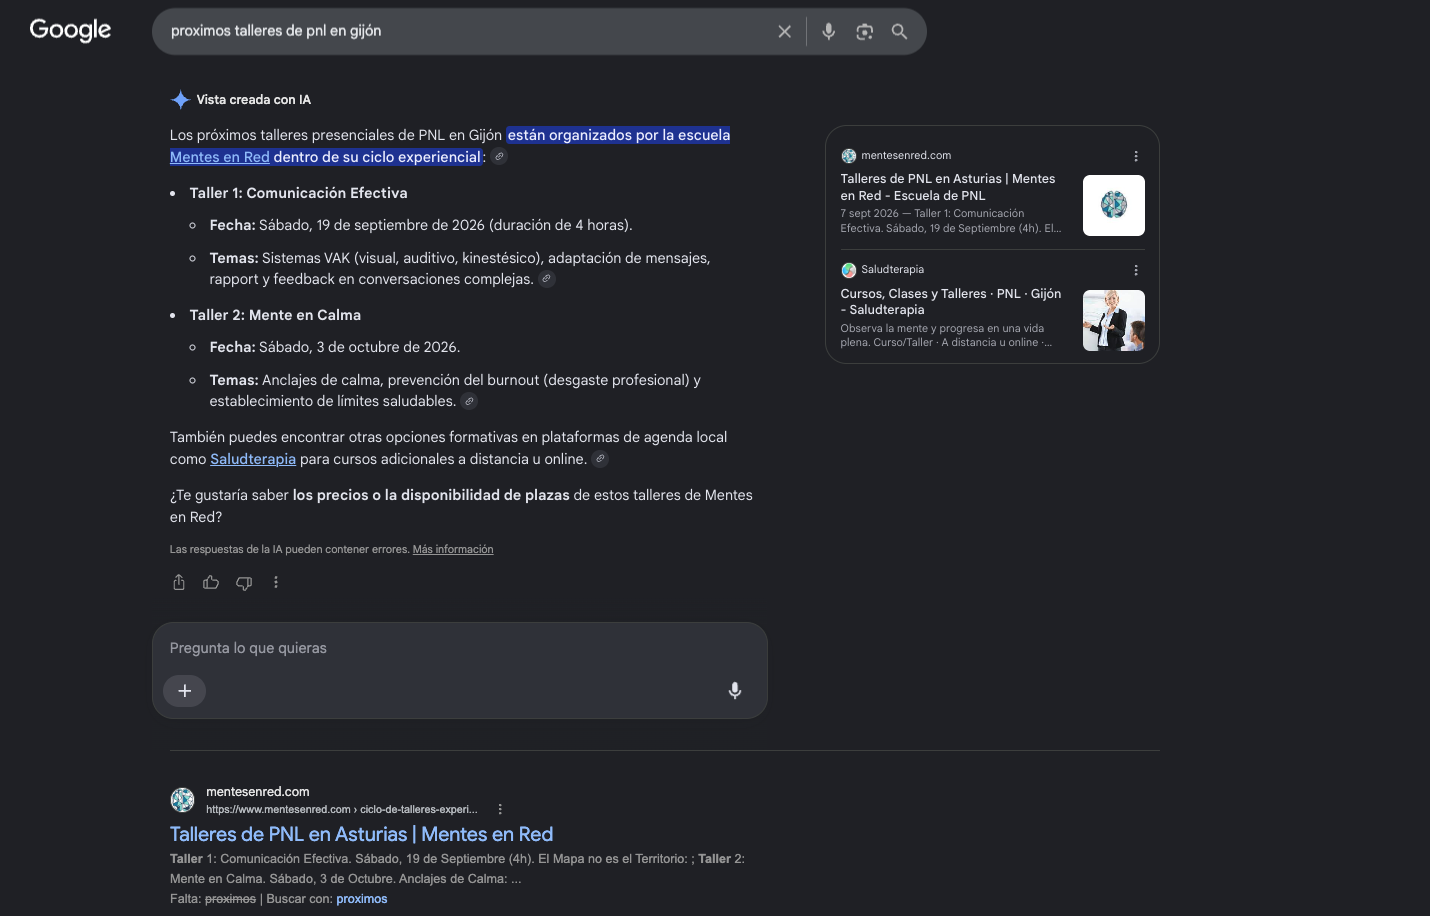Click the 'Taller 2: Mente en Calma' heading
This screenshot has height=916, width=1430.
pos(275,315)
